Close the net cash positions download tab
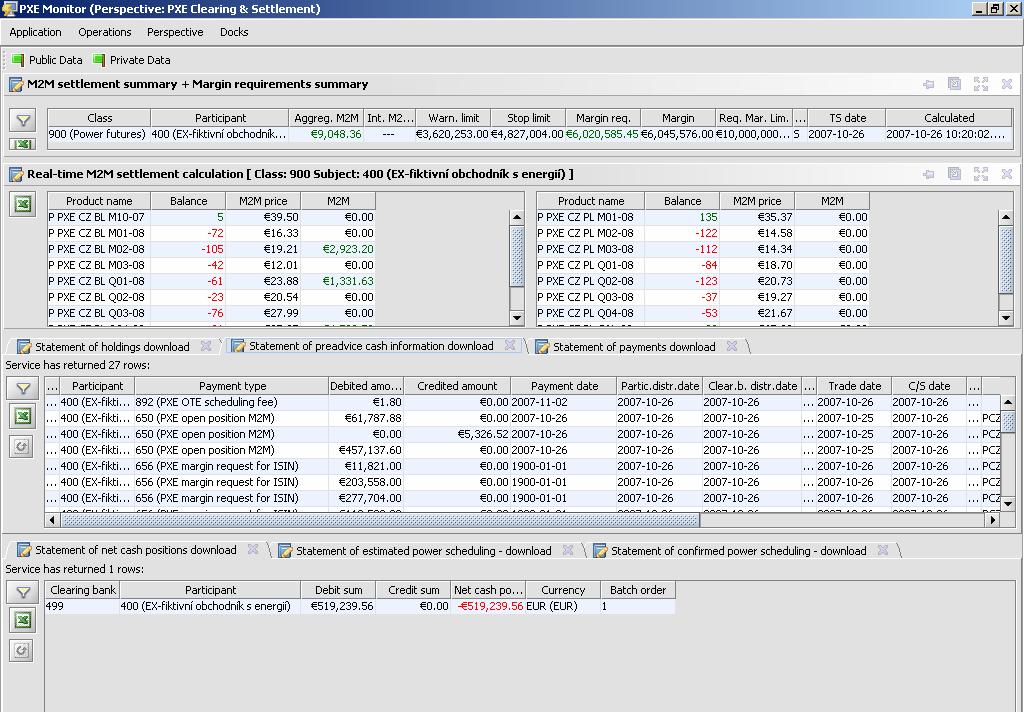This screenshot has width=1024, height=712. [x=253, y=549]
